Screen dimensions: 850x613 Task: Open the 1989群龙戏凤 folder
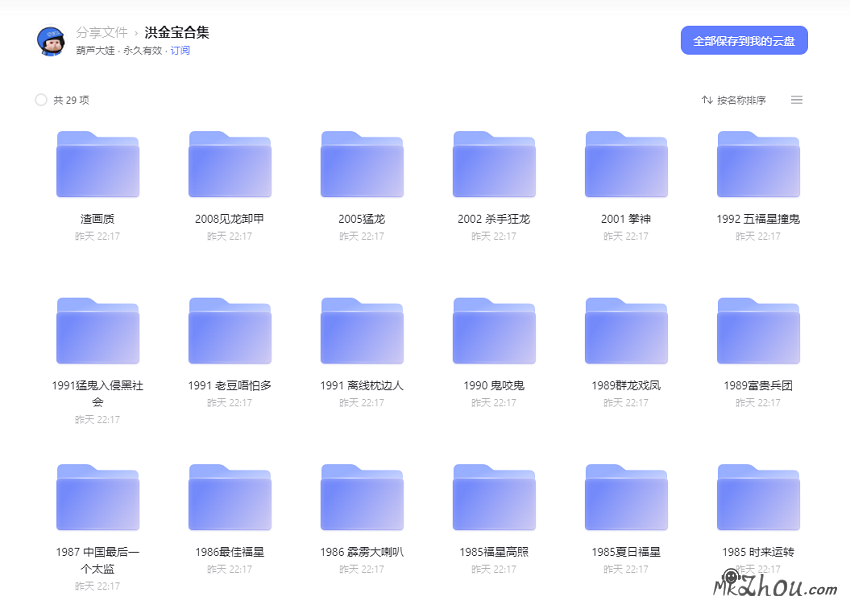(x=626, y=331)
